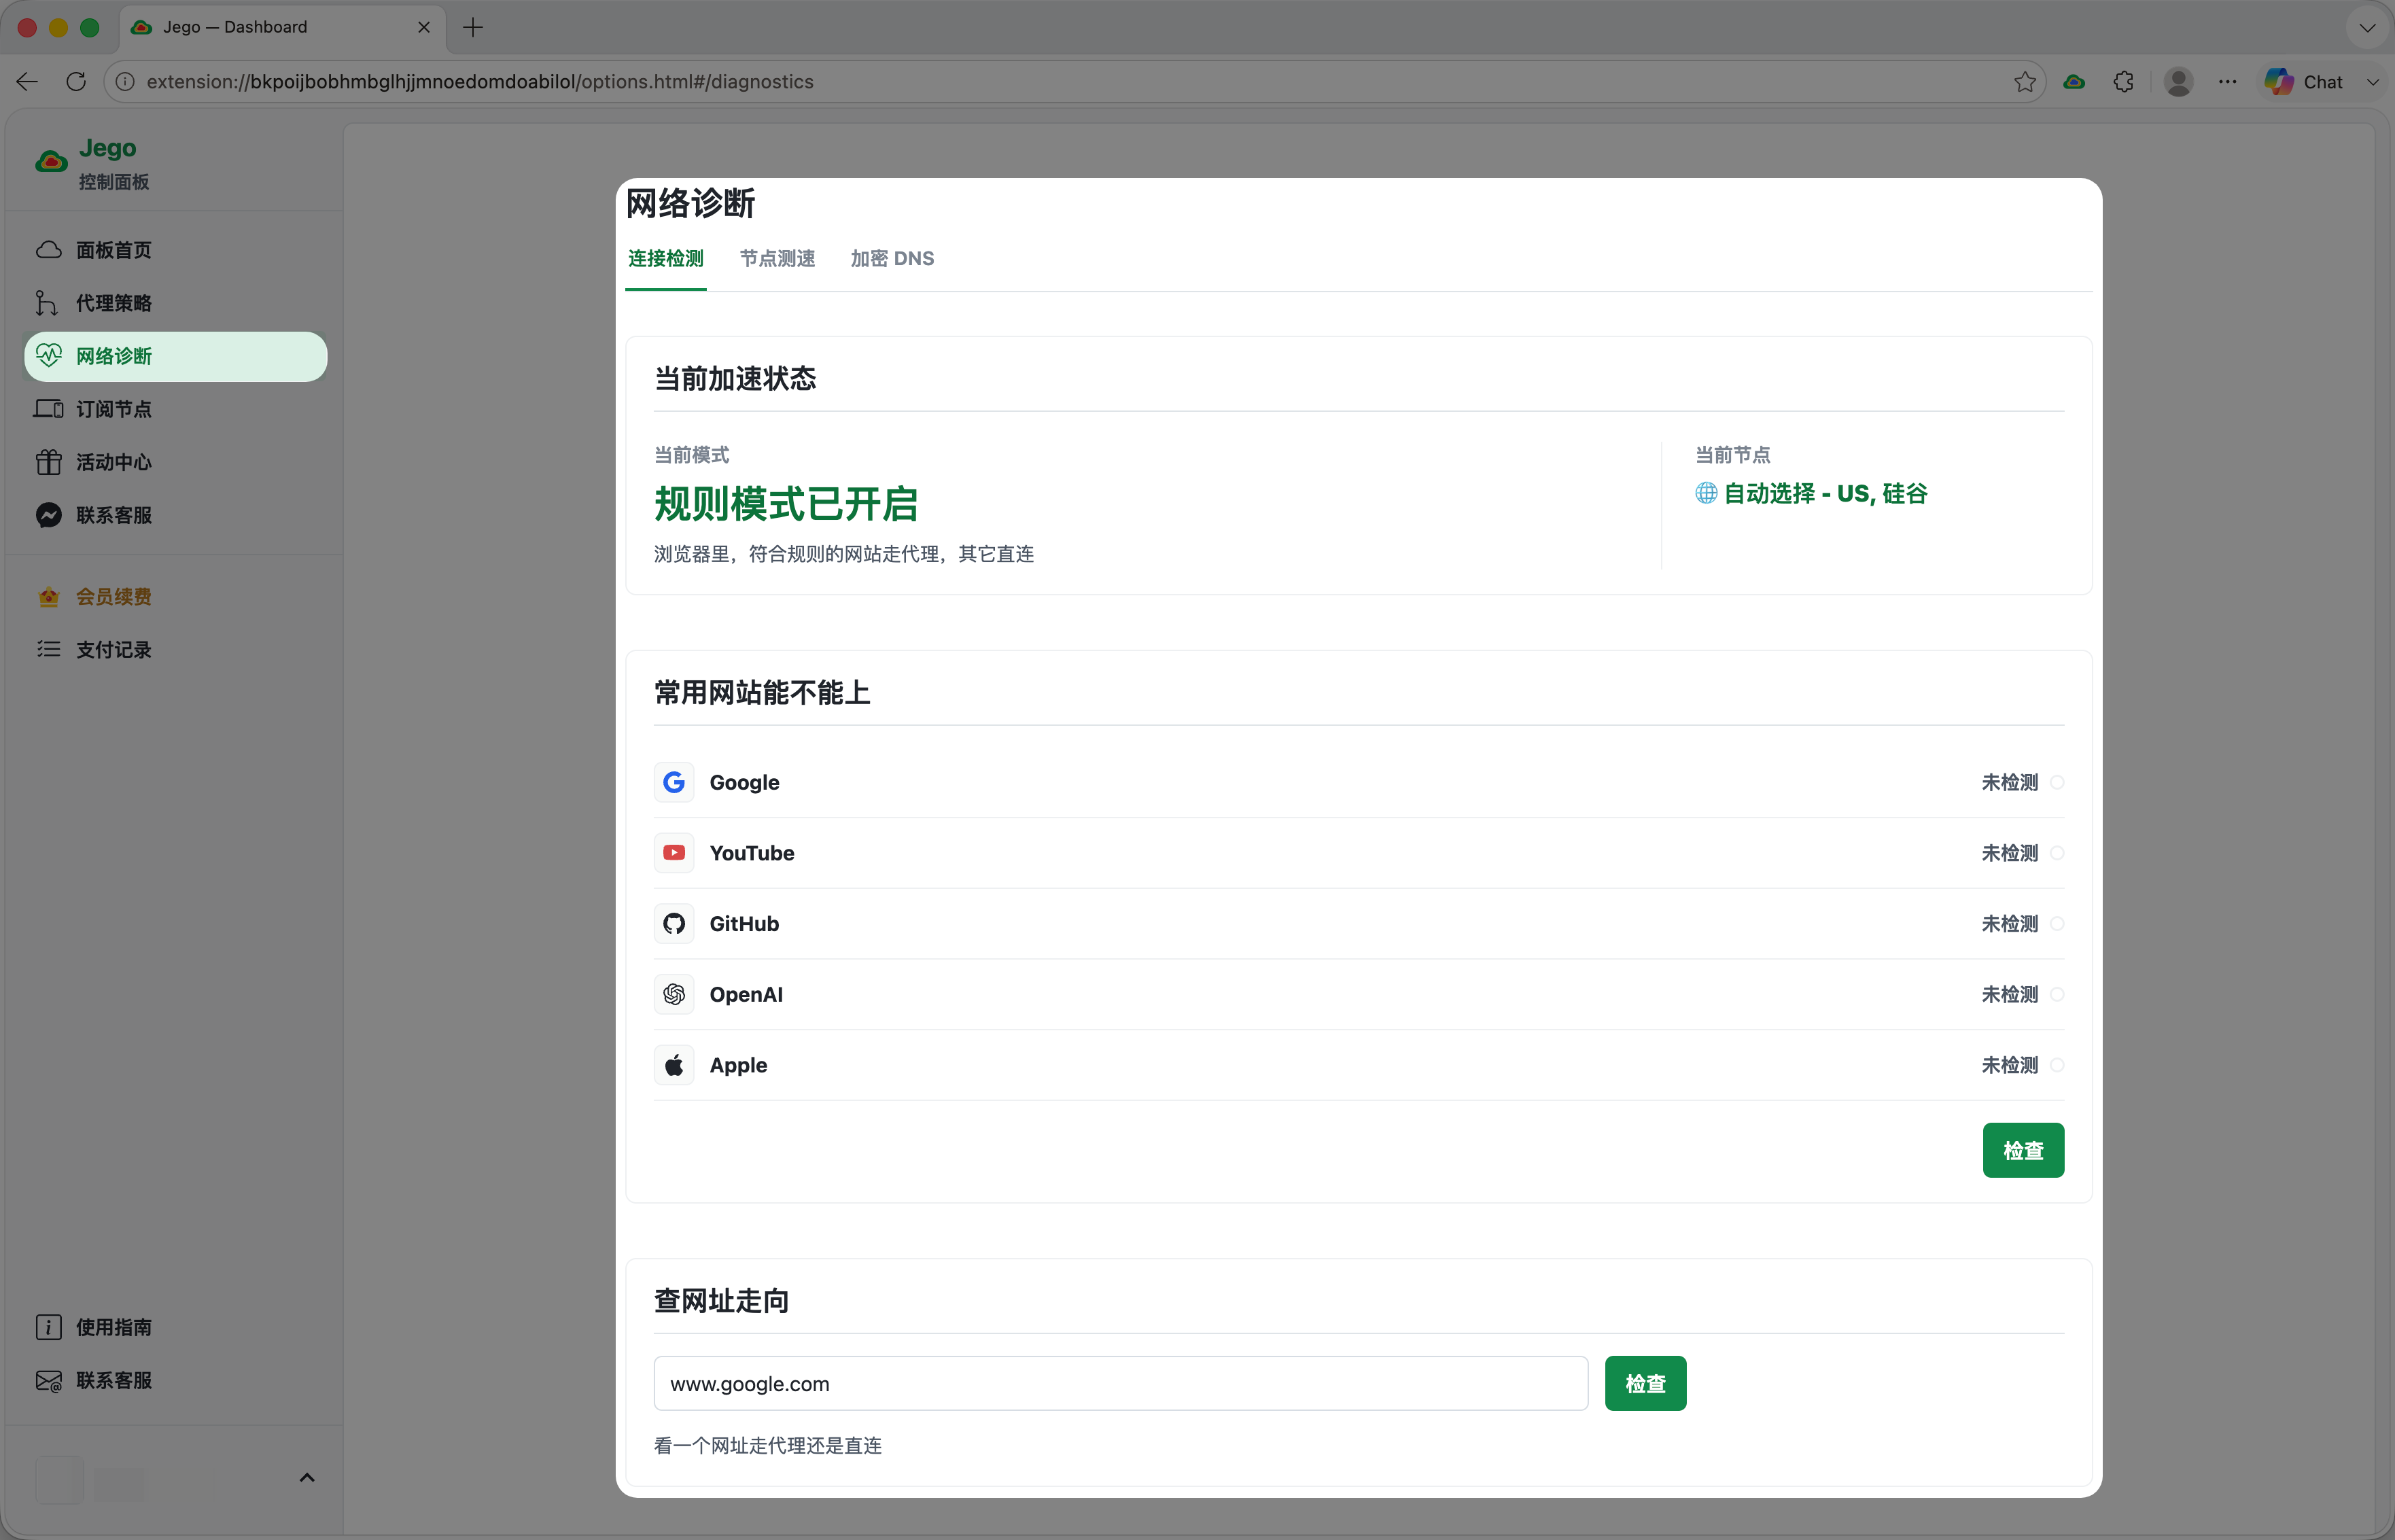Click the OpenAI row label

tap(746, 995)
